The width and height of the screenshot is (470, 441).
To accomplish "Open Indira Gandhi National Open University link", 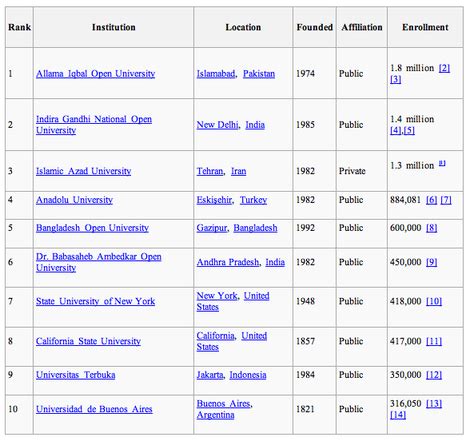I will pos(94,125).
